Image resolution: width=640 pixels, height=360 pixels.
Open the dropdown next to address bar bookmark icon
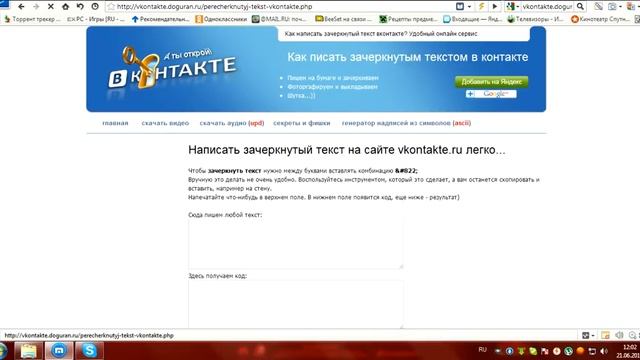[x=469, y=7]
